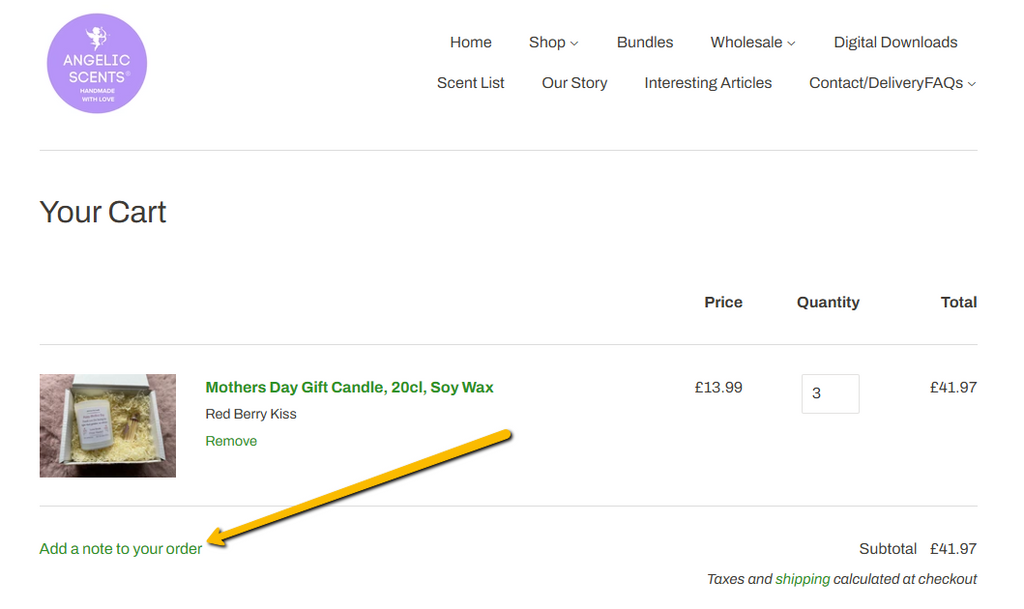Open the Interesting Articles page

click(708, 83)
